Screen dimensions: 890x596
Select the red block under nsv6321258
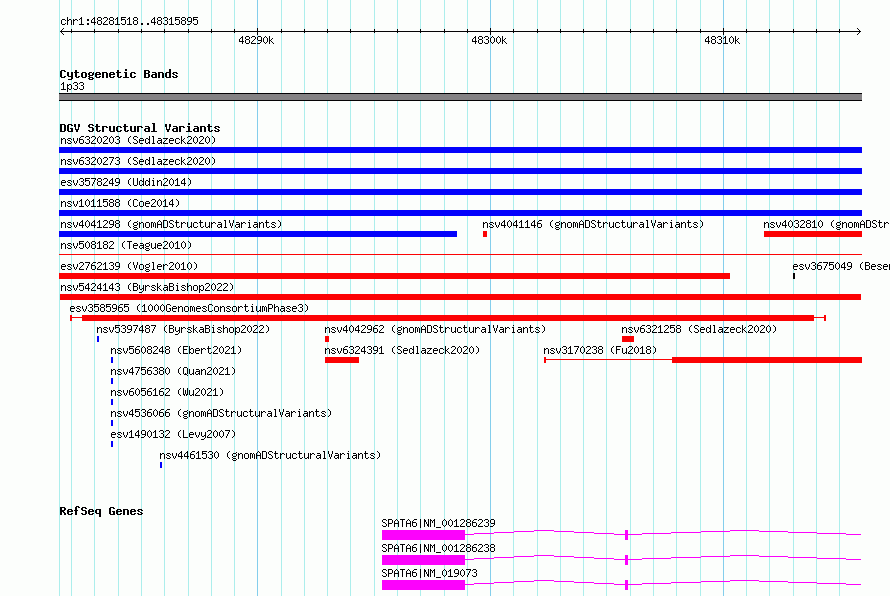(x=628, y=339)
